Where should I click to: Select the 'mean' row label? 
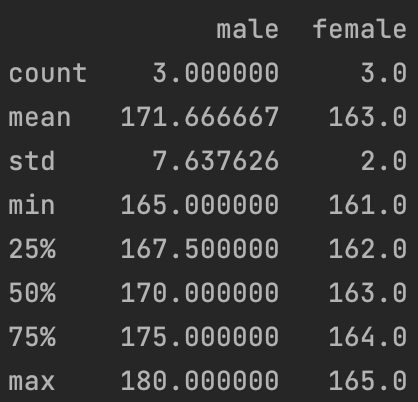(x=40, y=117)
